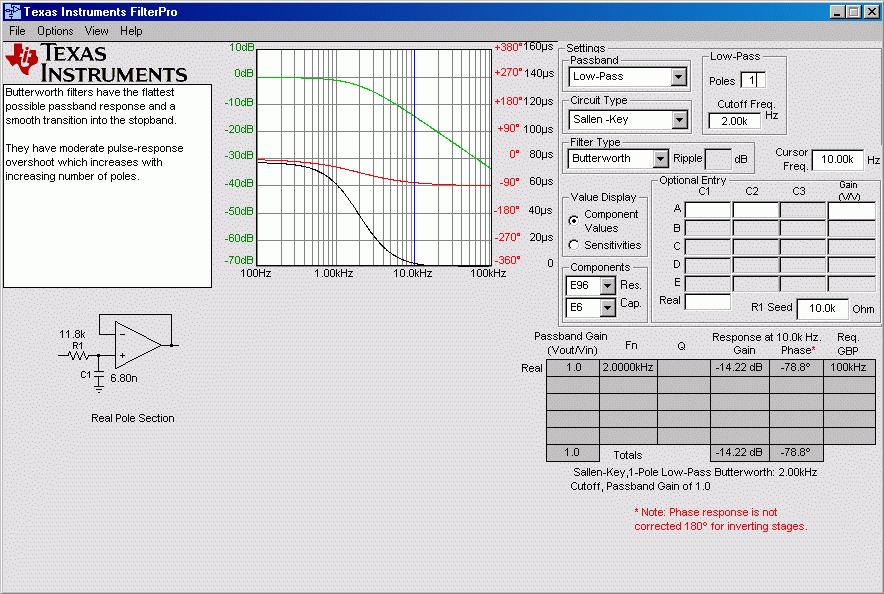Select Component Values radio button

pos(573,220)
